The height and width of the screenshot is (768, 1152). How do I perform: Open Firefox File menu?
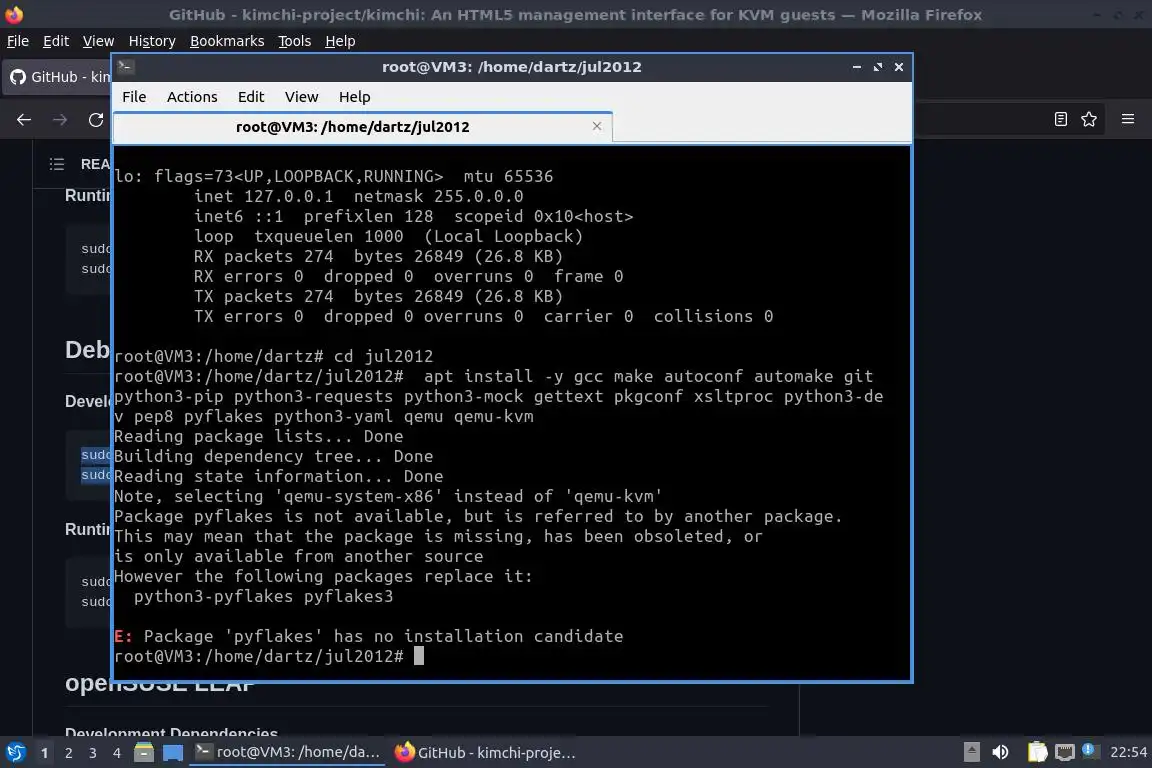pos(18,41)
